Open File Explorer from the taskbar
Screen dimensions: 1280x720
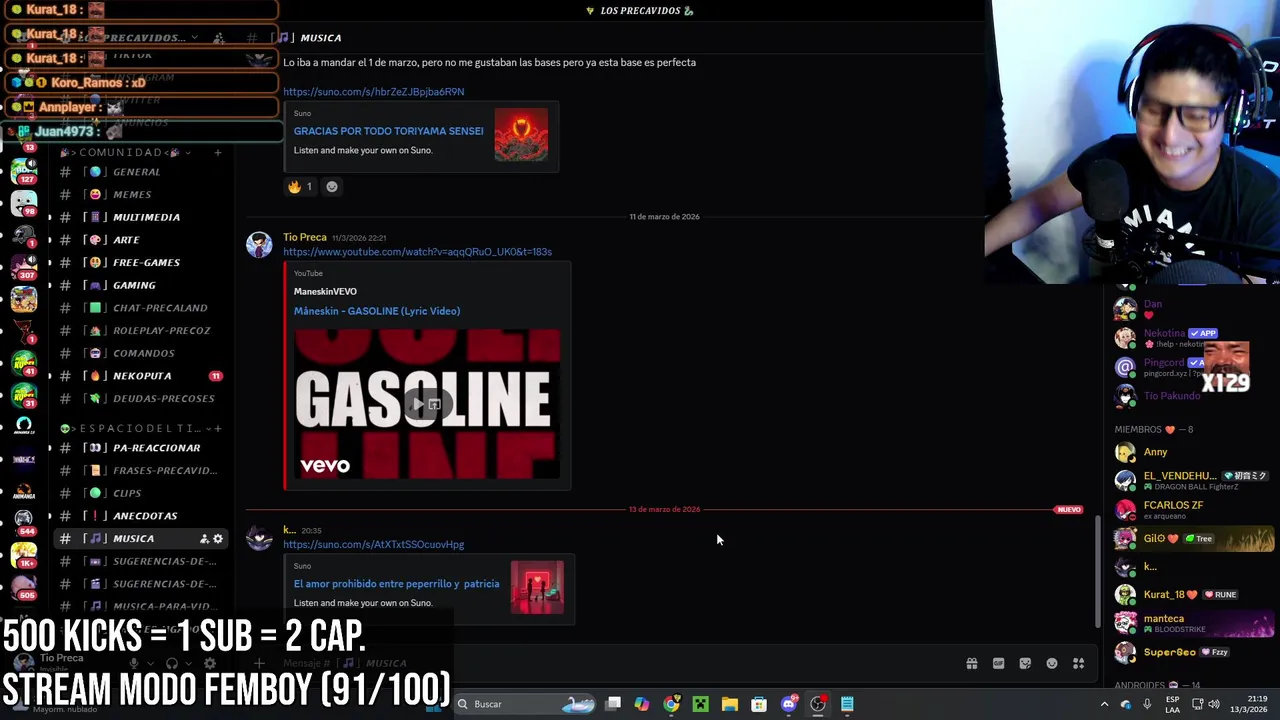[730, 704]
